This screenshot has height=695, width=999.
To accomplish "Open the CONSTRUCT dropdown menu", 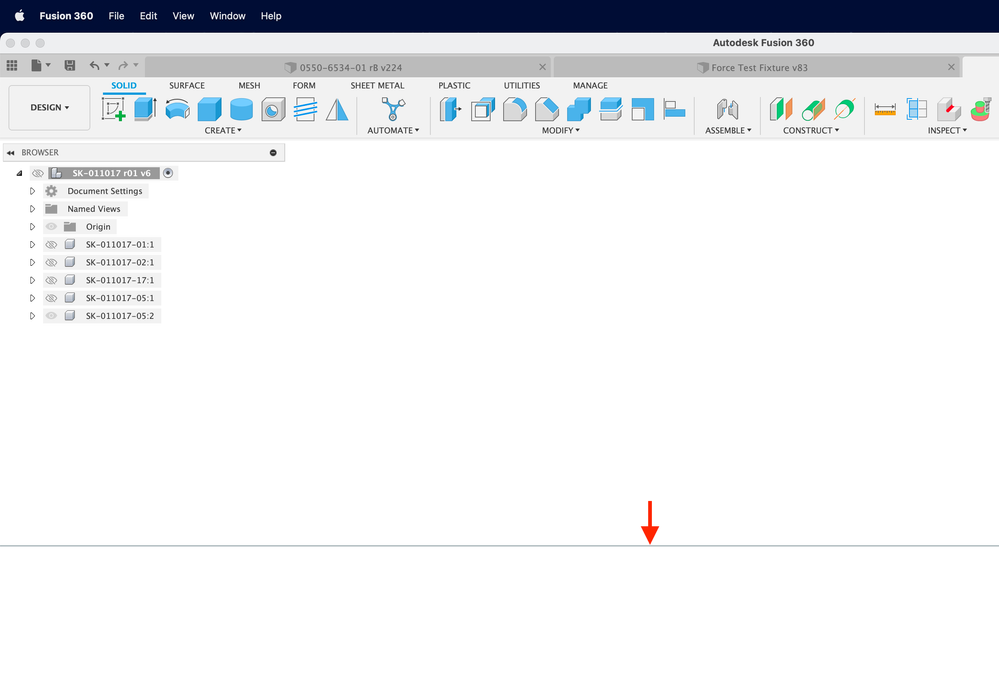I will (x=811, y=131).
